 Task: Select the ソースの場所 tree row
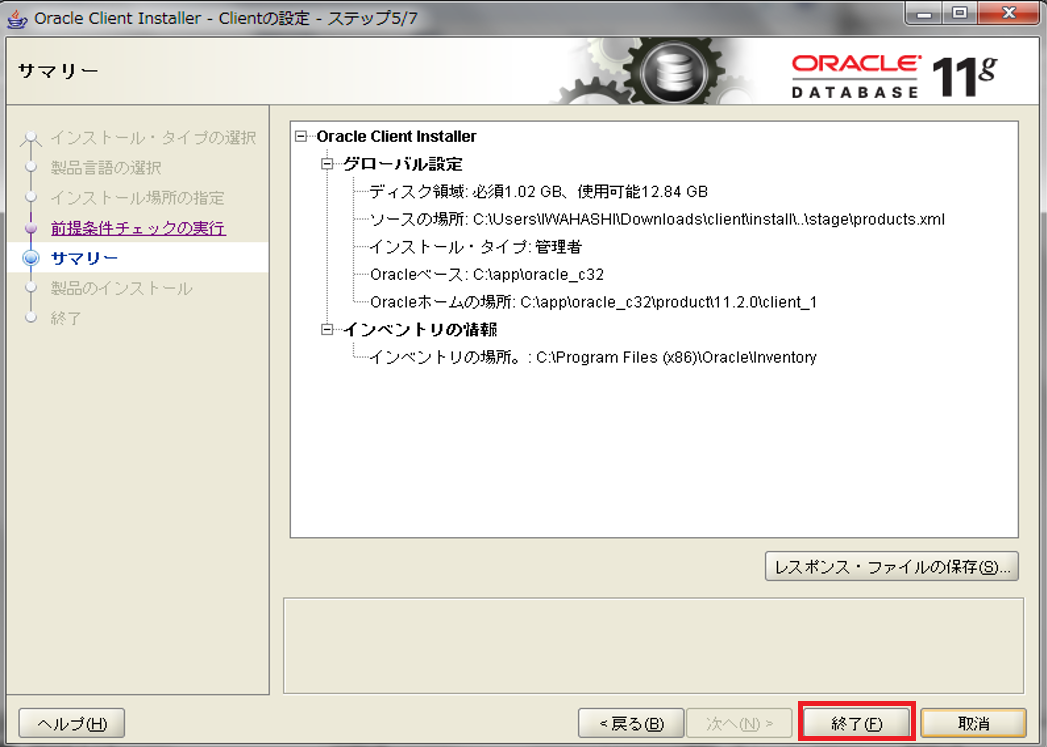657,219
